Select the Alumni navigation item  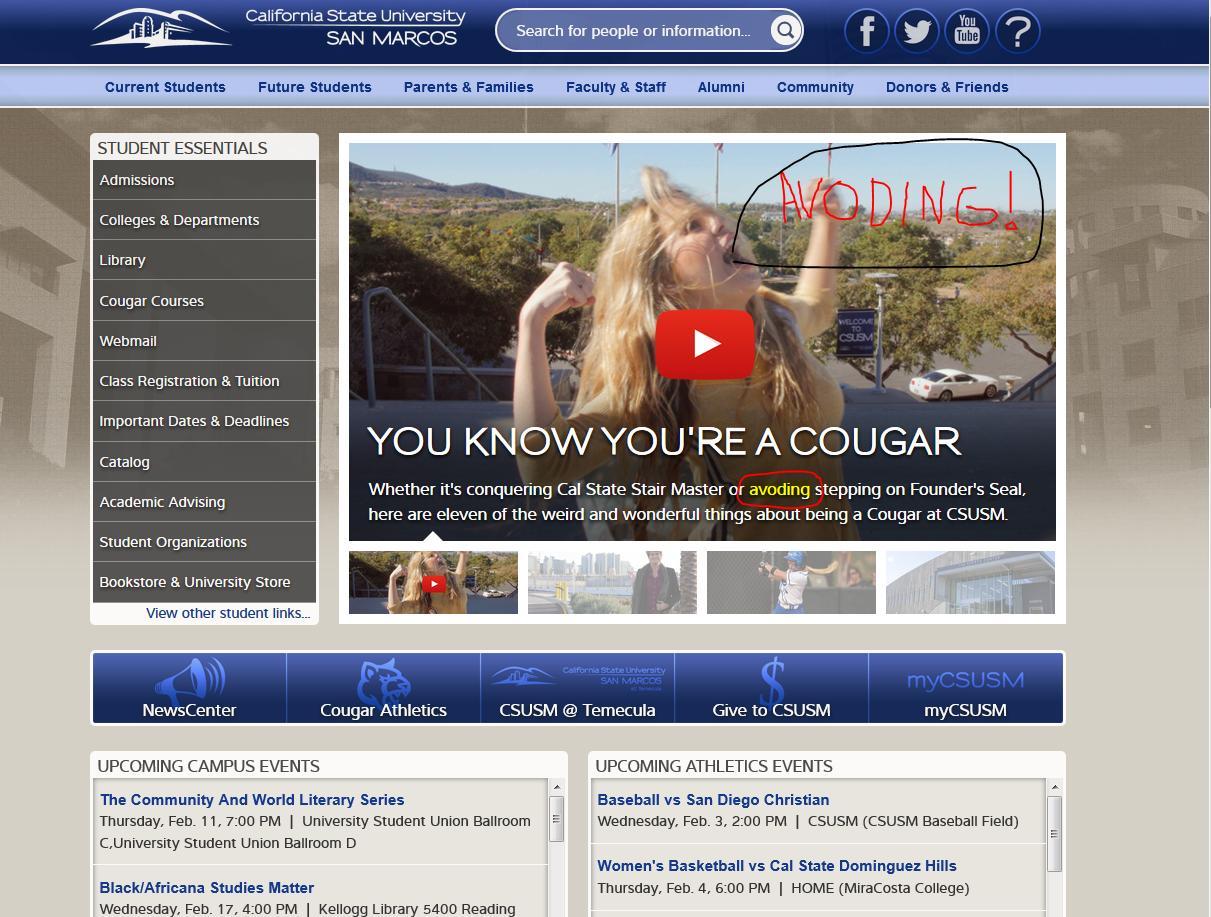point(720,87)
